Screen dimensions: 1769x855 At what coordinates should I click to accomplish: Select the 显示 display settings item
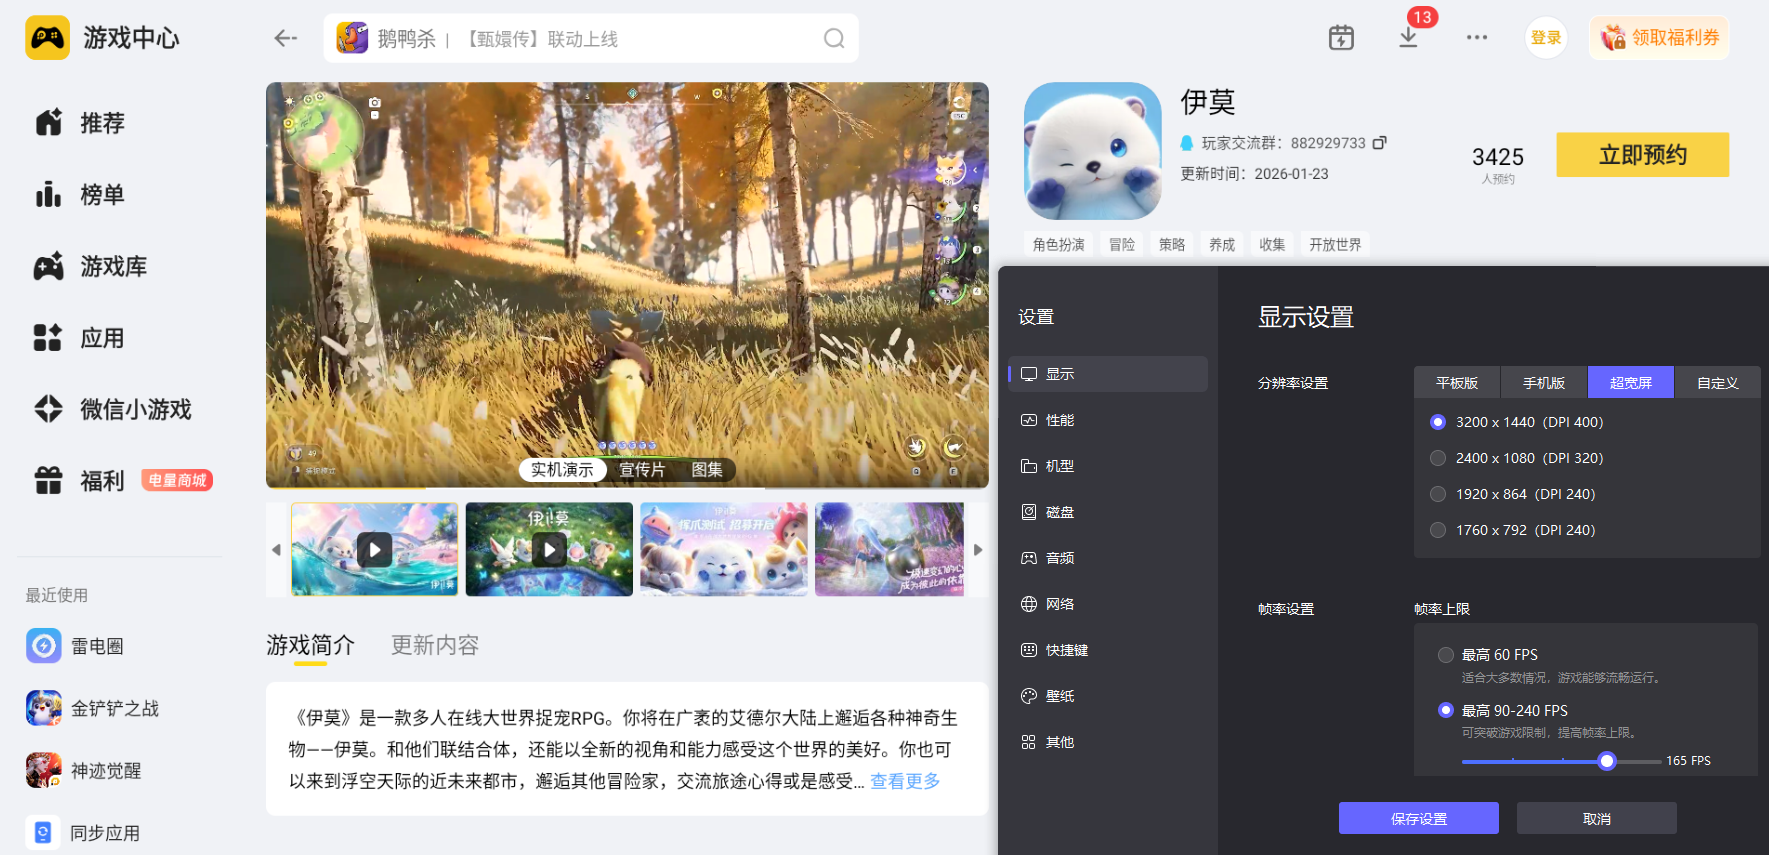click(x=1108, y=374)
